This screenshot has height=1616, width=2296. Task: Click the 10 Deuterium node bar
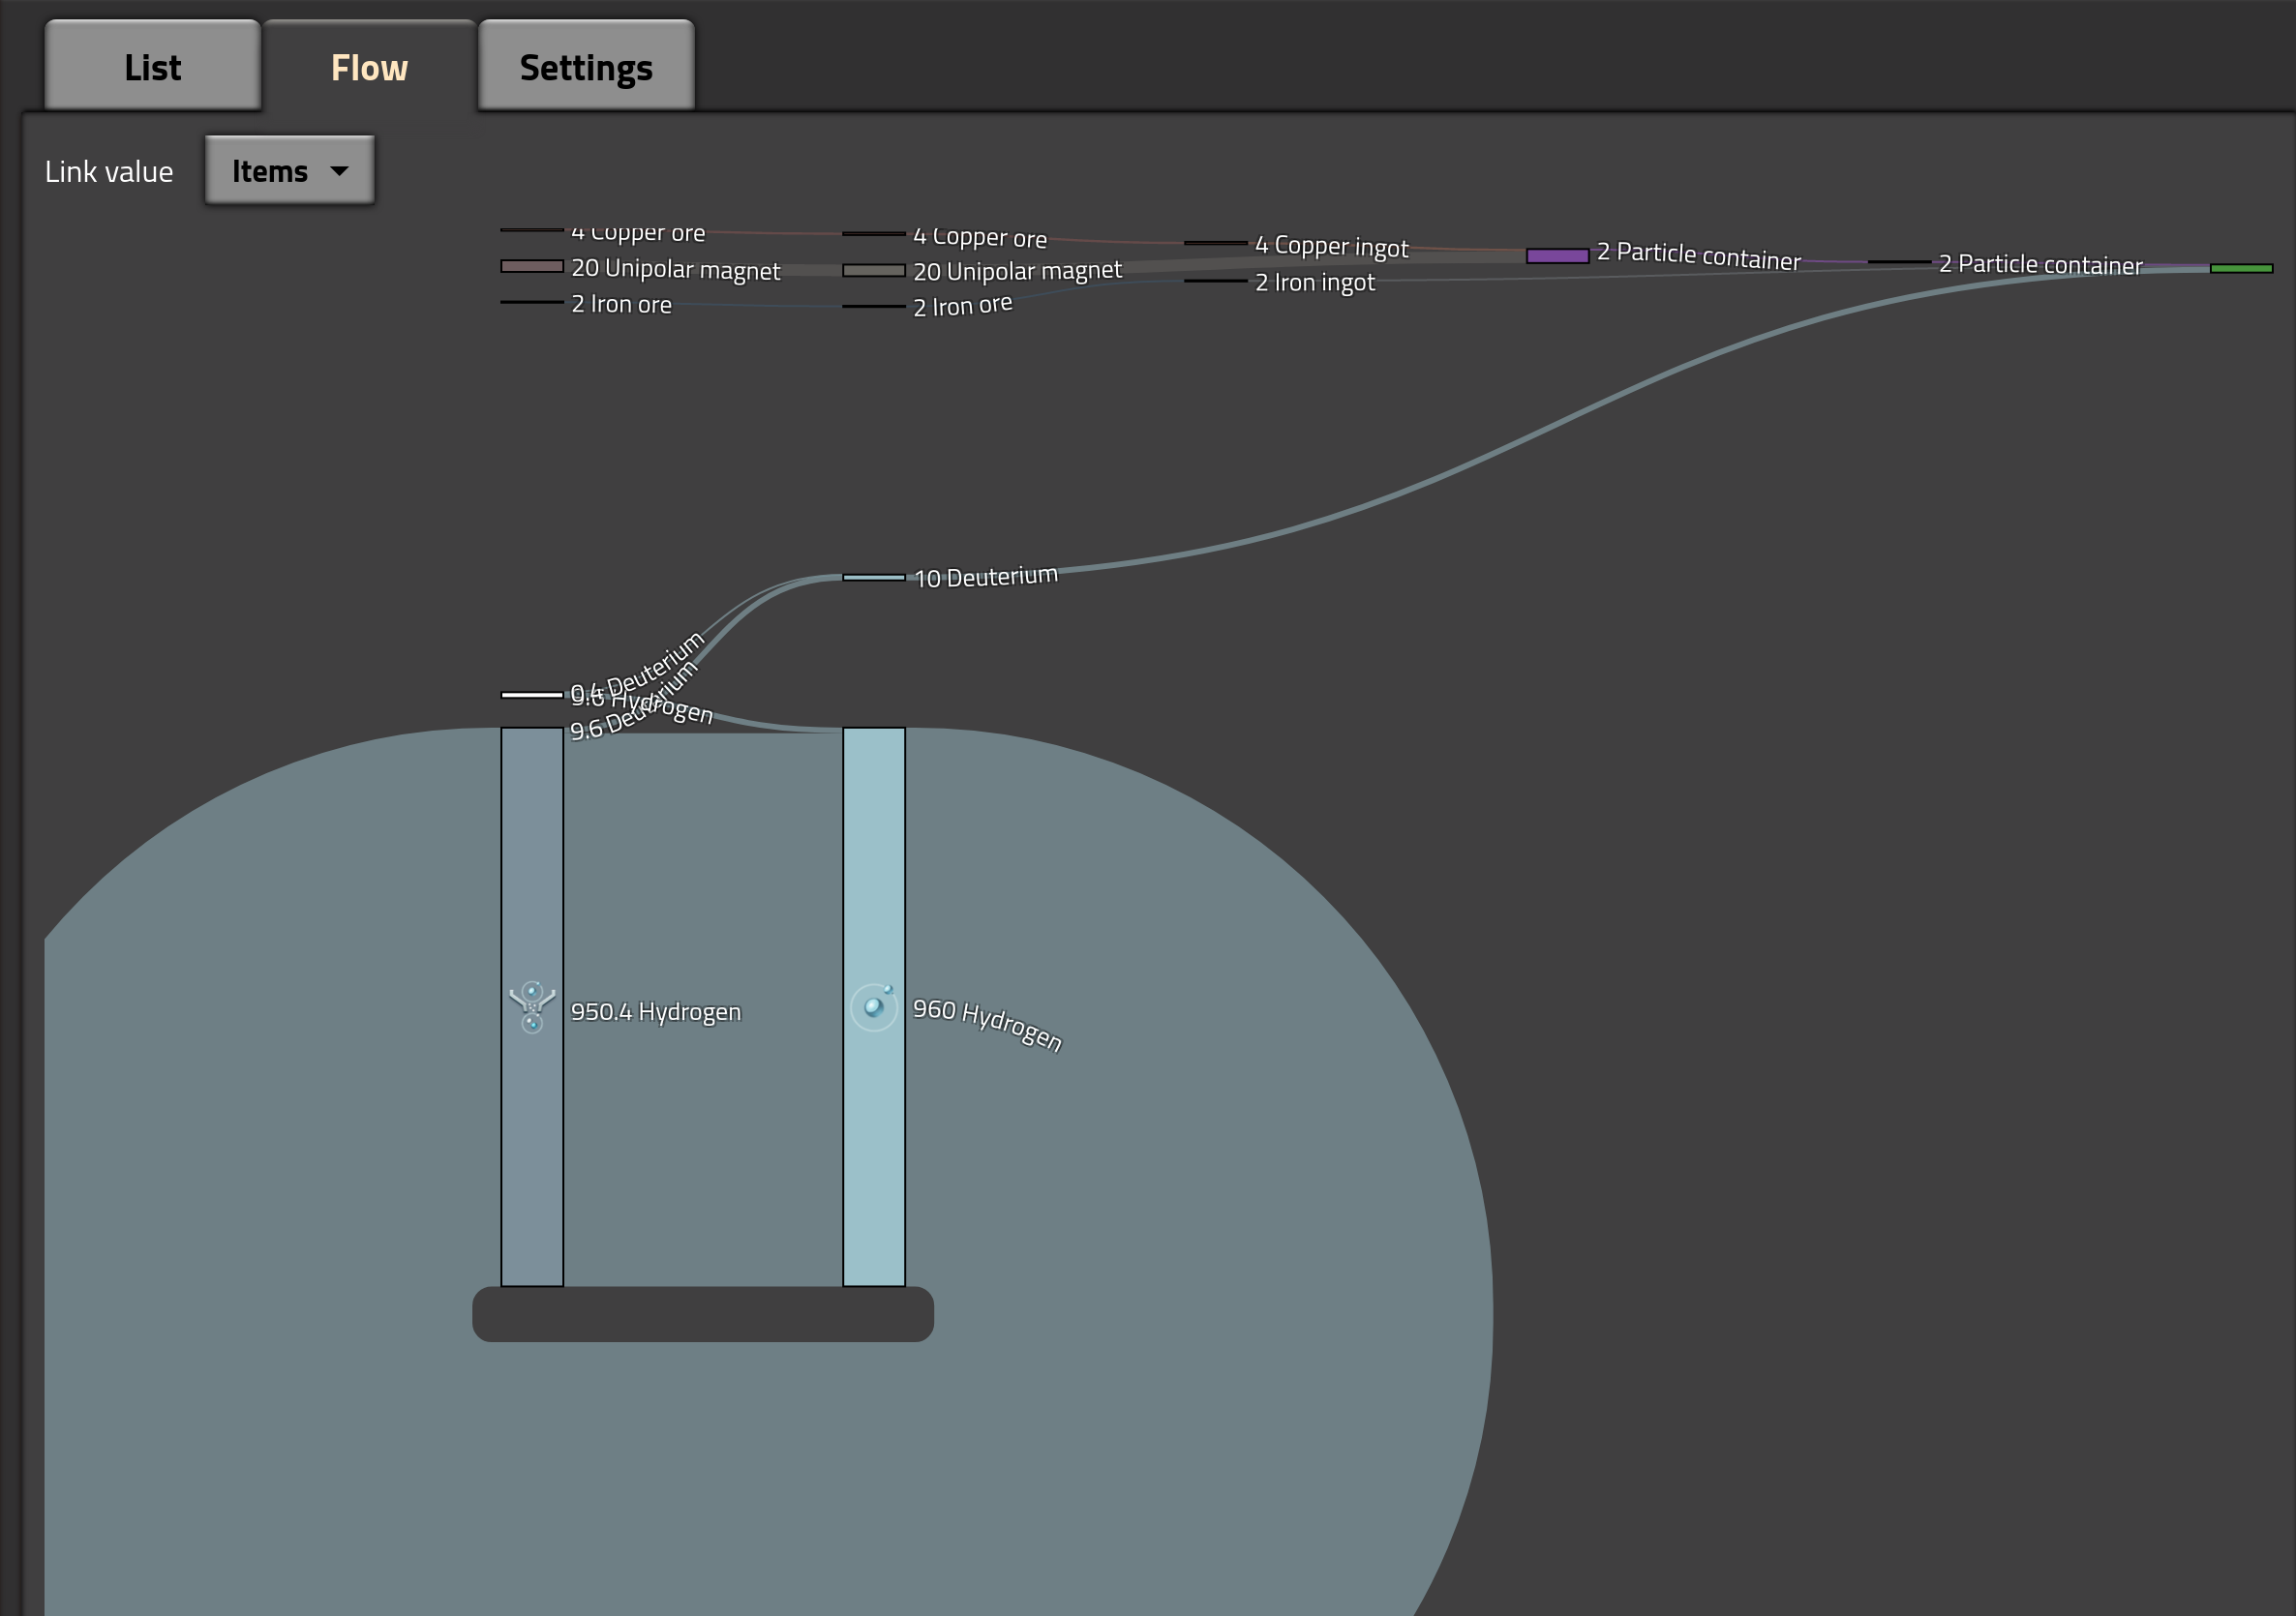point(873,578)
